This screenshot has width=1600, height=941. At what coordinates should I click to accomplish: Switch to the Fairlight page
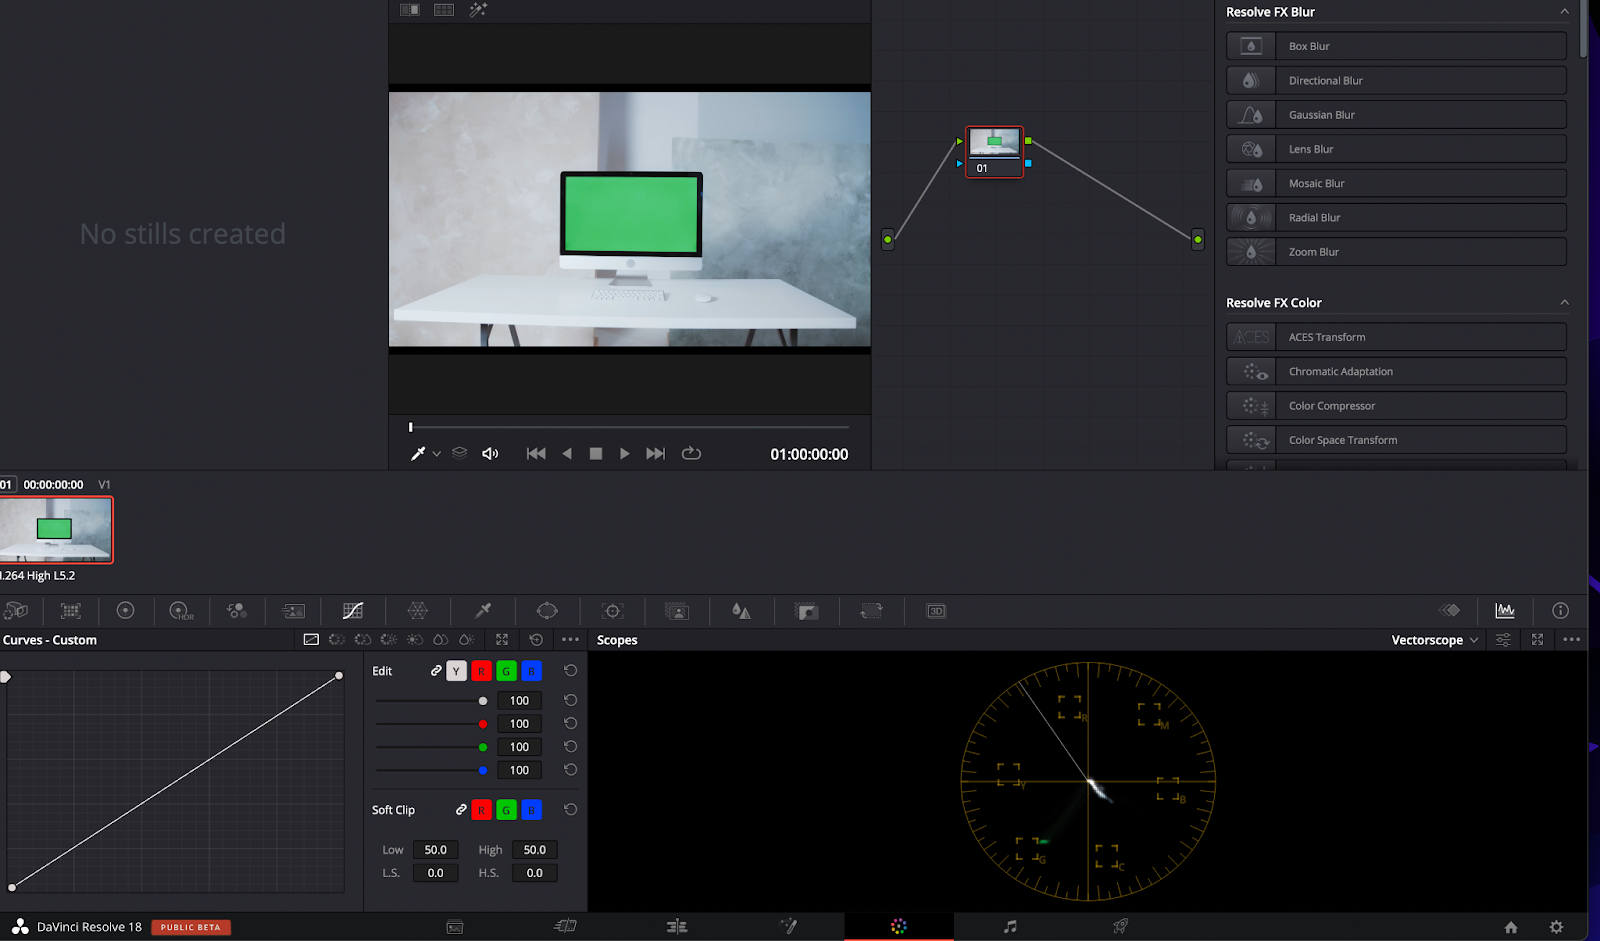(x=1011, y=926)
